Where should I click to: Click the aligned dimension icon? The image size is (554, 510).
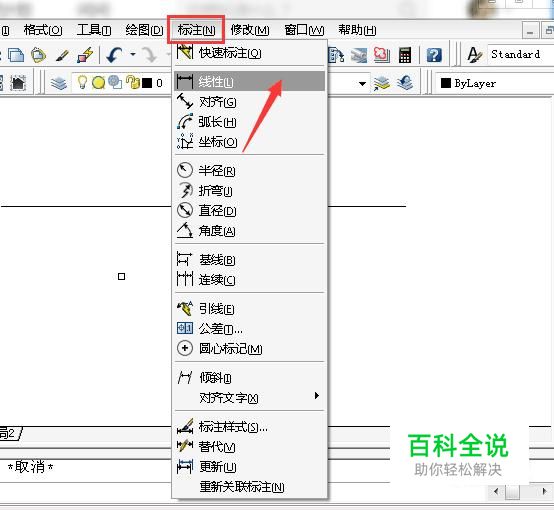click(185, 101)
